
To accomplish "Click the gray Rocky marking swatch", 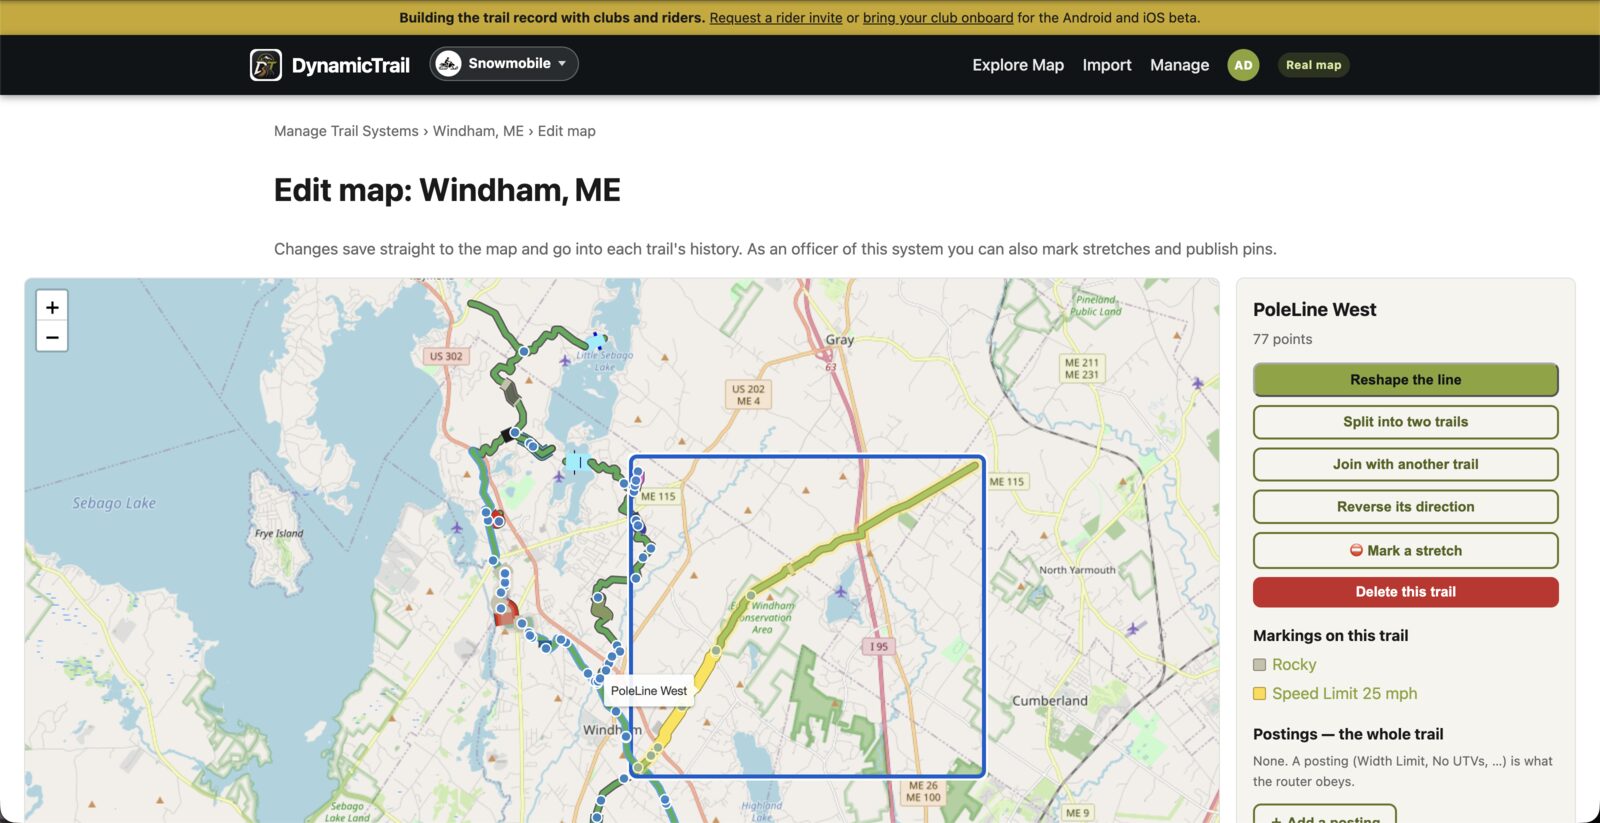I will coord(1259,665).
